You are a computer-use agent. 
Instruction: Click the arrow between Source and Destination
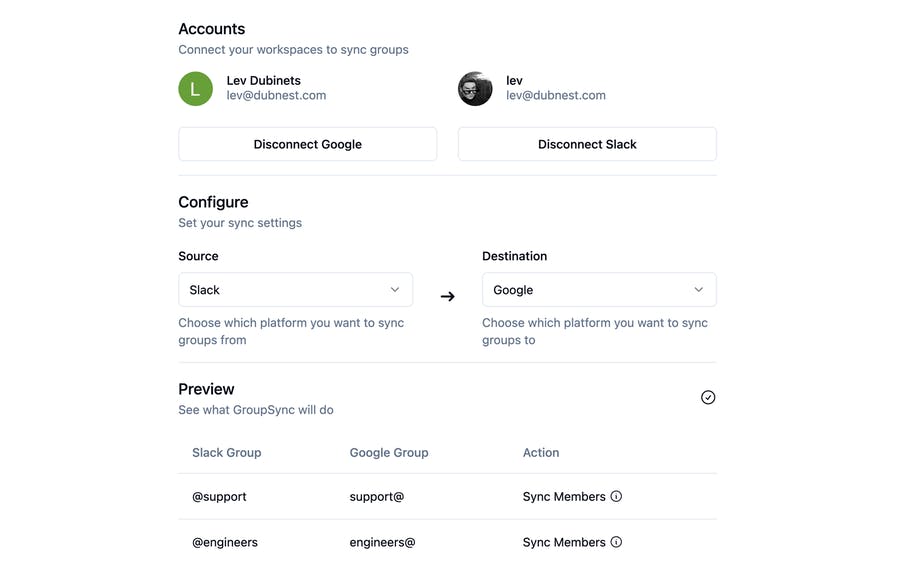(447, 297)
